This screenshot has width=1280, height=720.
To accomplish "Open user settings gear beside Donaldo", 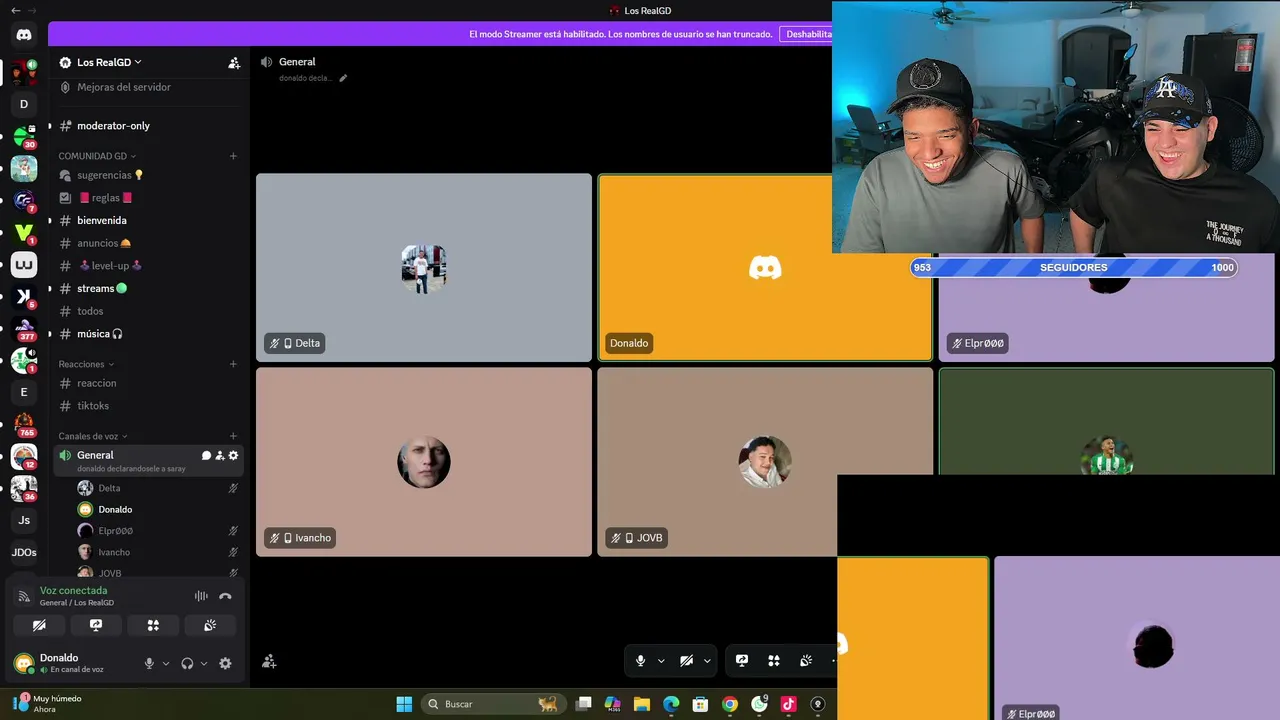I will tap(225, 663).
